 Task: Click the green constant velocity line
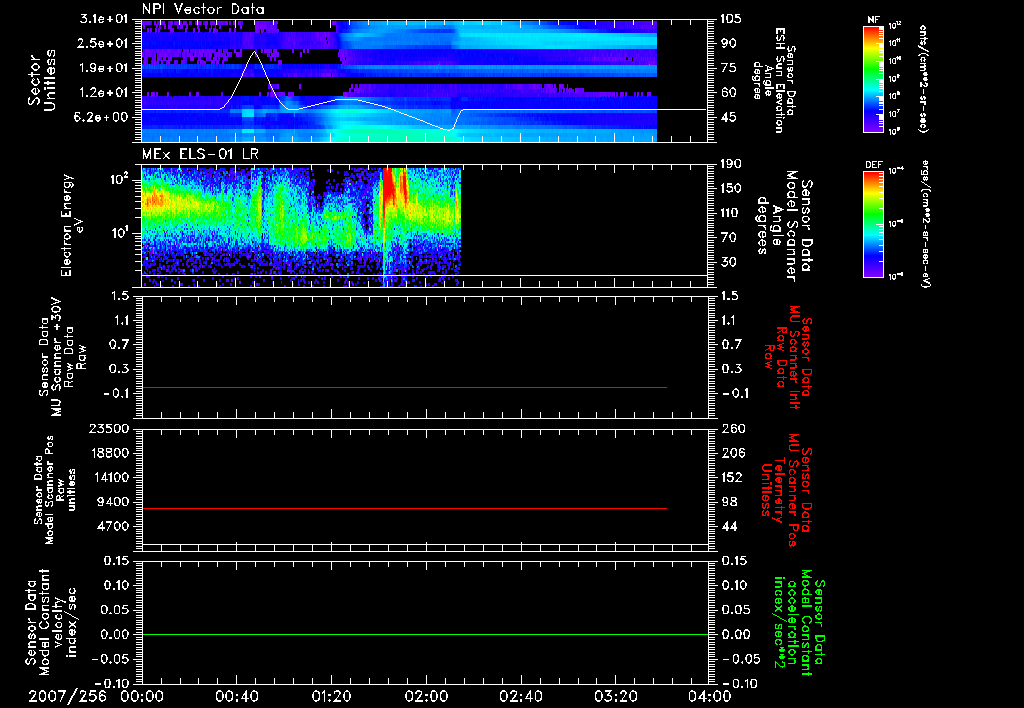tap(425, 634)
